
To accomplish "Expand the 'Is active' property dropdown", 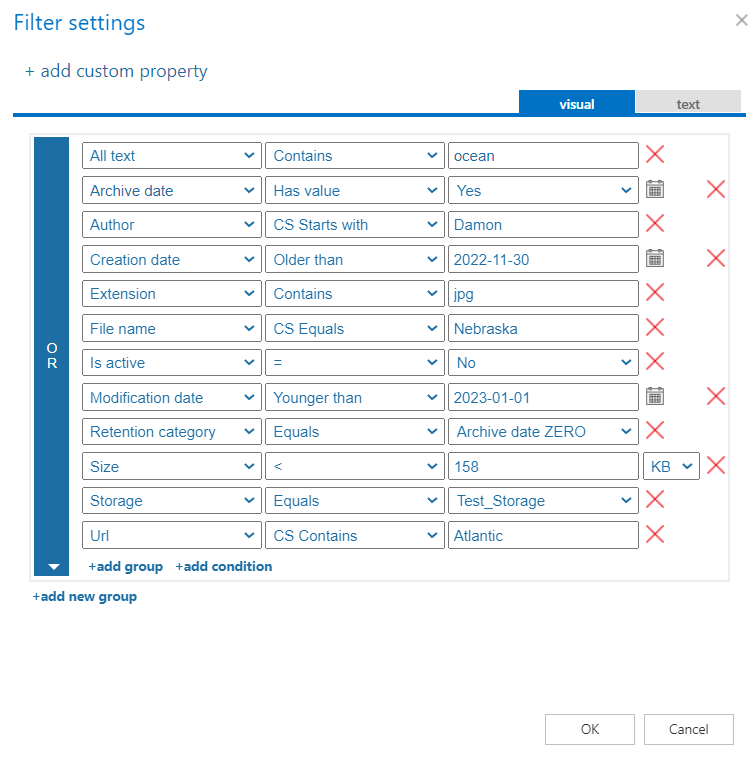I will tap(171, 363).
